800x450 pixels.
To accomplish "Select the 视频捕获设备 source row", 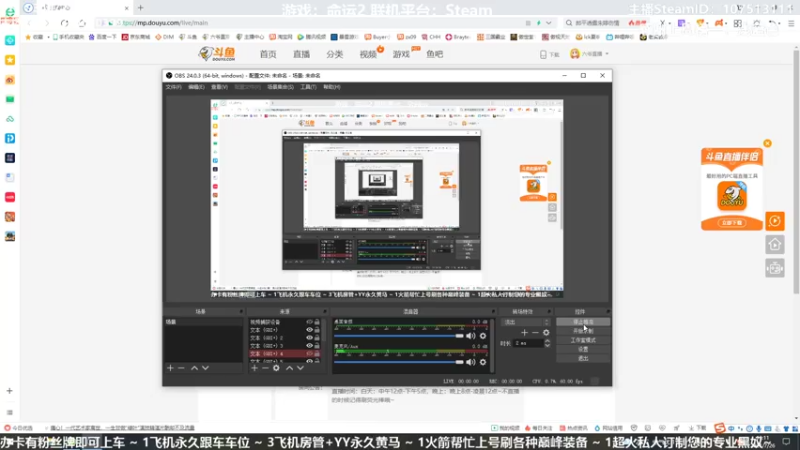I will click(x=285, y=322).
